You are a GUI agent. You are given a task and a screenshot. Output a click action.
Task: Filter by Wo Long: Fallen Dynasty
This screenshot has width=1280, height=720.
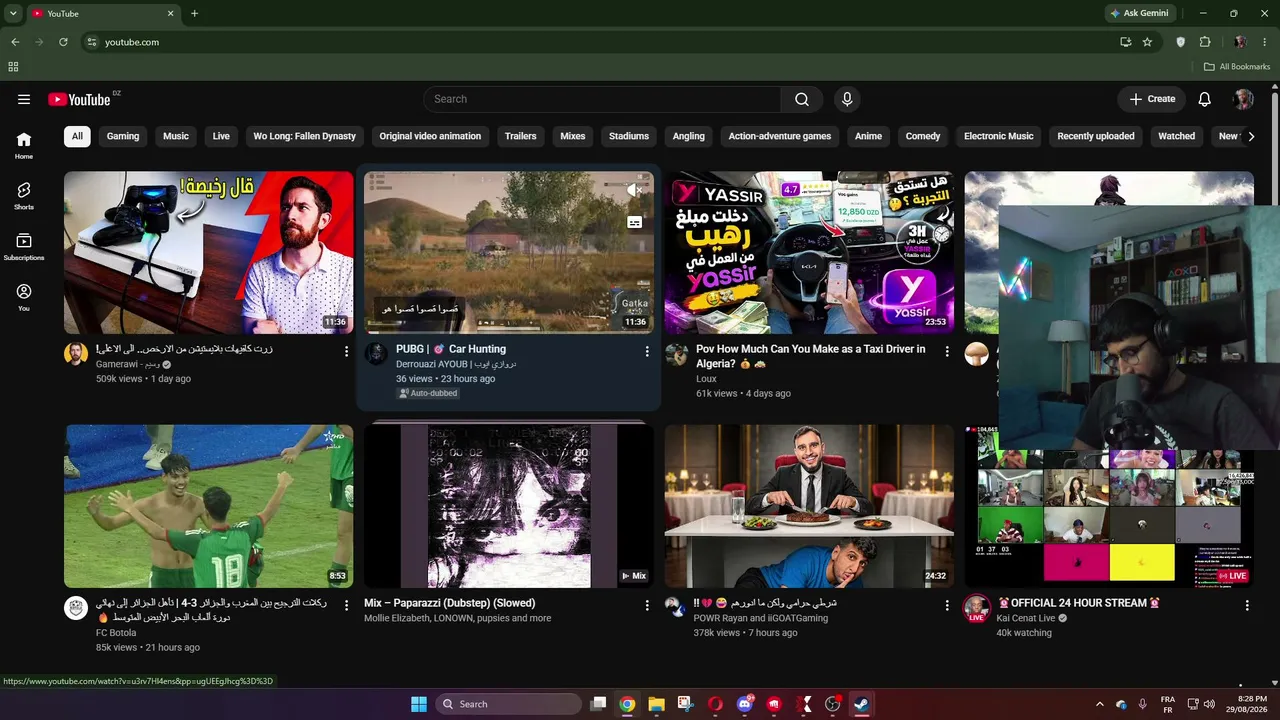[x=304, y=136]
